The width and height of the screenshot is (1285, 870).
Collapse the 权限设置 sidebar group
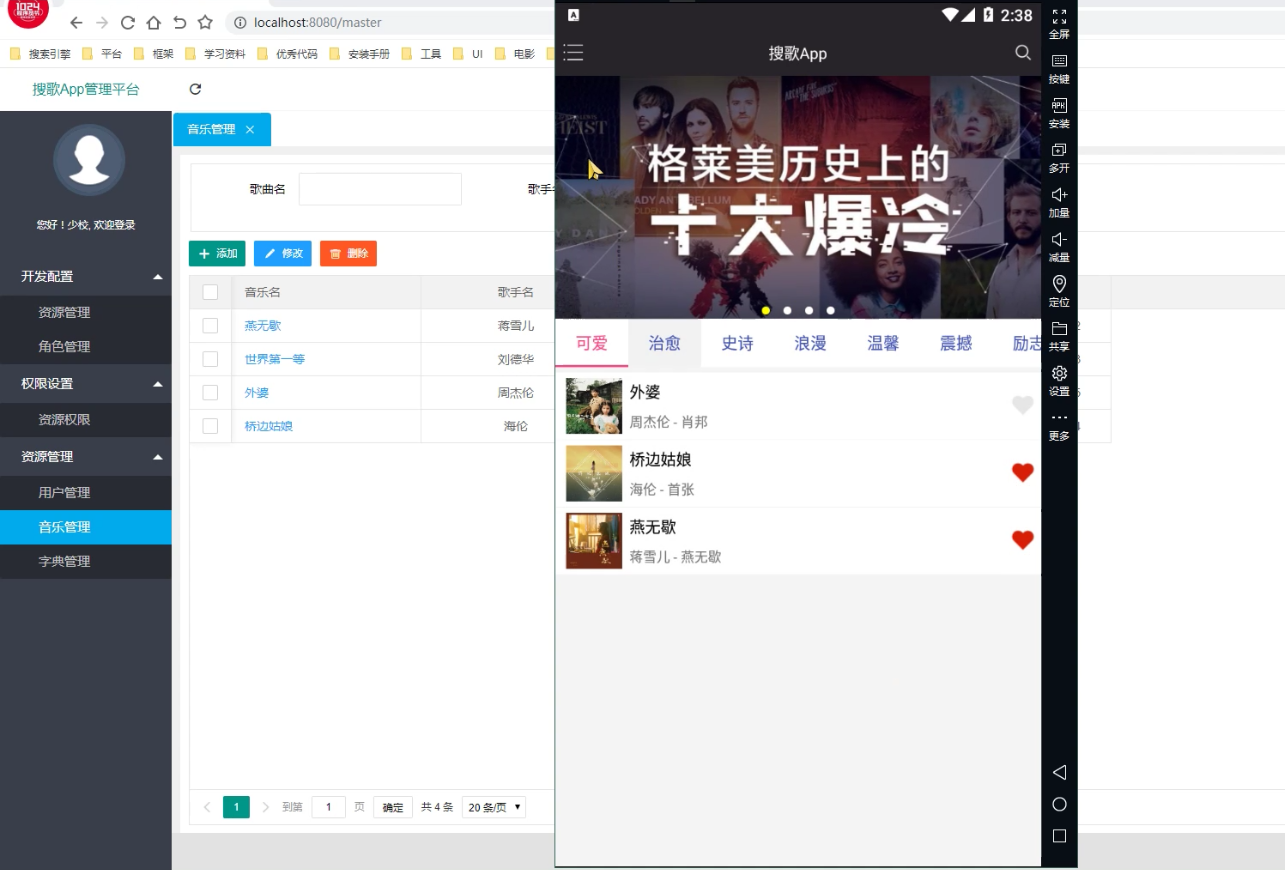[86, 383]
